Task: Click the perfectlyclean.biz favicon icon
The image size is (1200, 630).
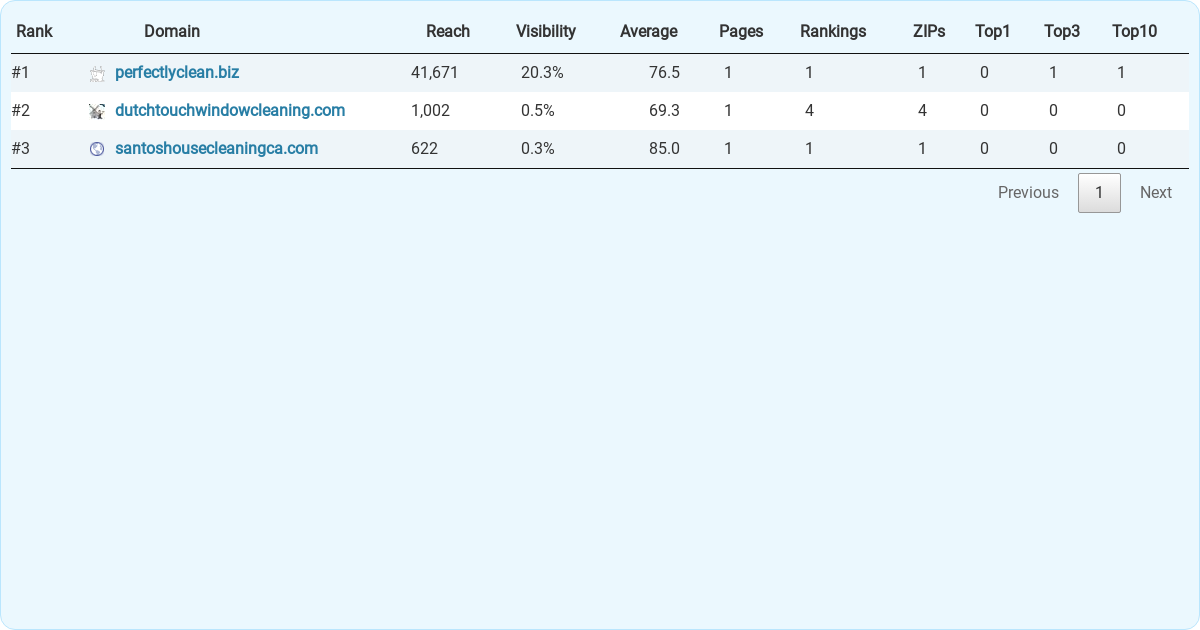Action: coord(97,73)
